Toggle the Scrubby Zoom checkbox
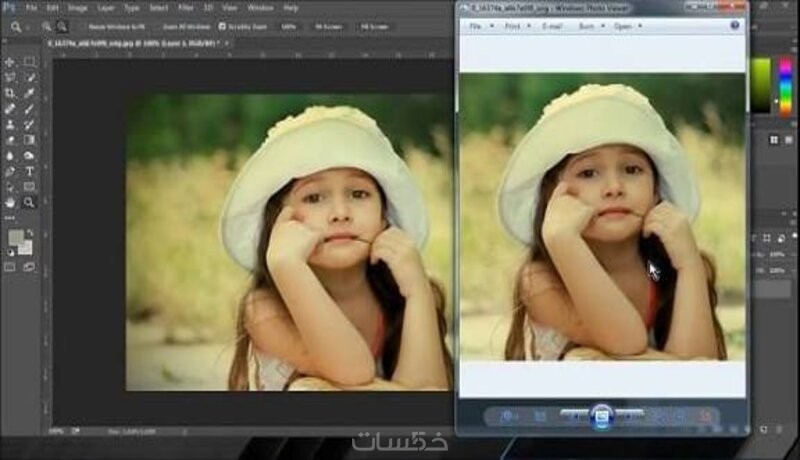Screen dimensions: 800x460 (222, 27)
